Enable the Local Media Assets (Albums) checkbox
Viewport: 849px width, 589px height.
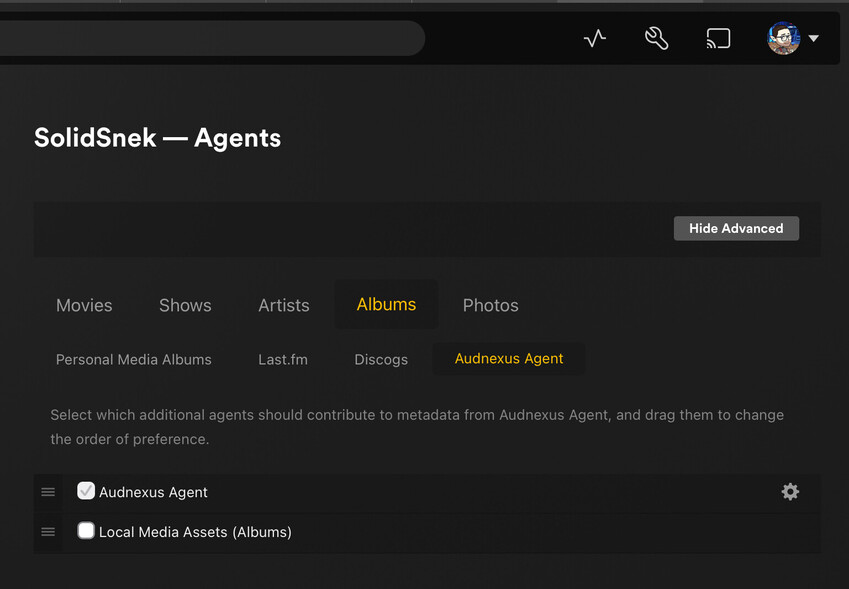86,531
